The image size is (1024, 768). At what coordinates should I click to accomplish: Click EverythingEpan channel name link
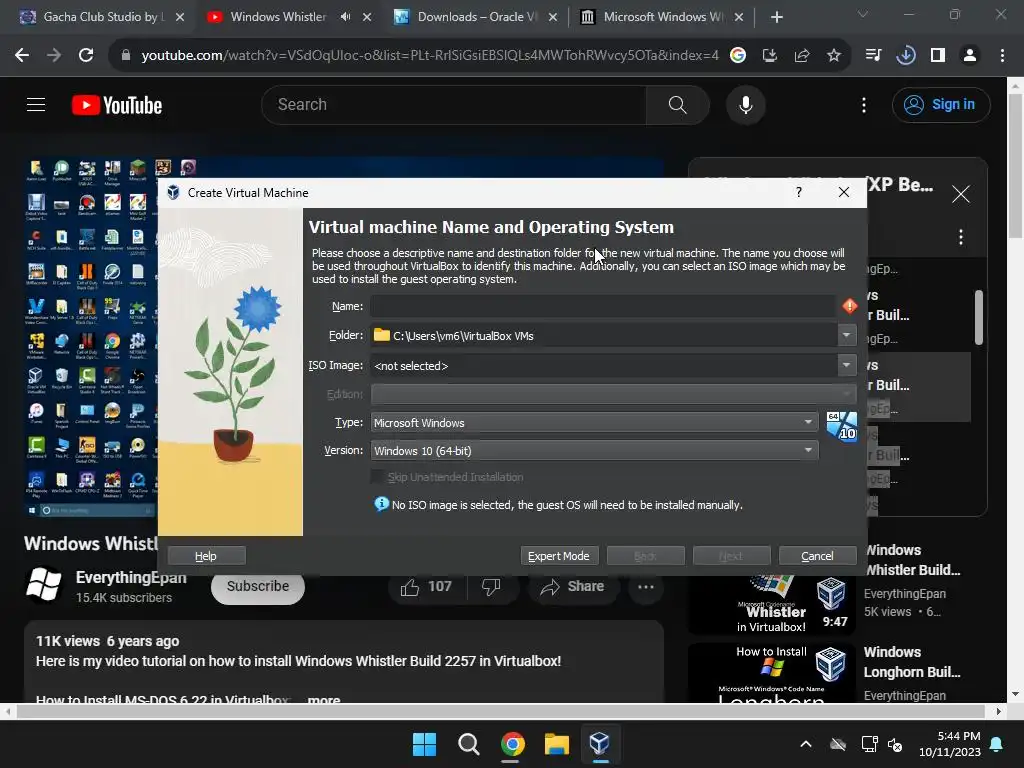[x=131, y=578]
